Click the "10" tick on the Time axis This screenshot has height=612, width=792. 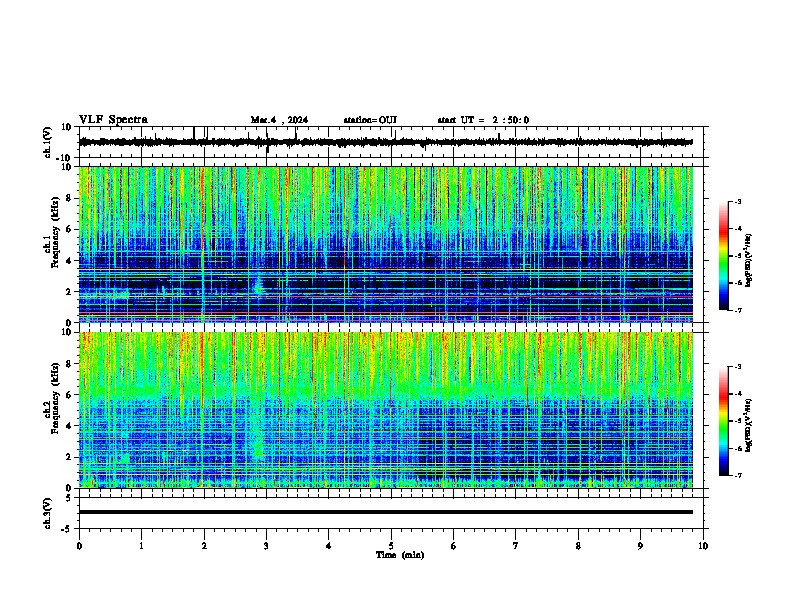tap(703, 546)
